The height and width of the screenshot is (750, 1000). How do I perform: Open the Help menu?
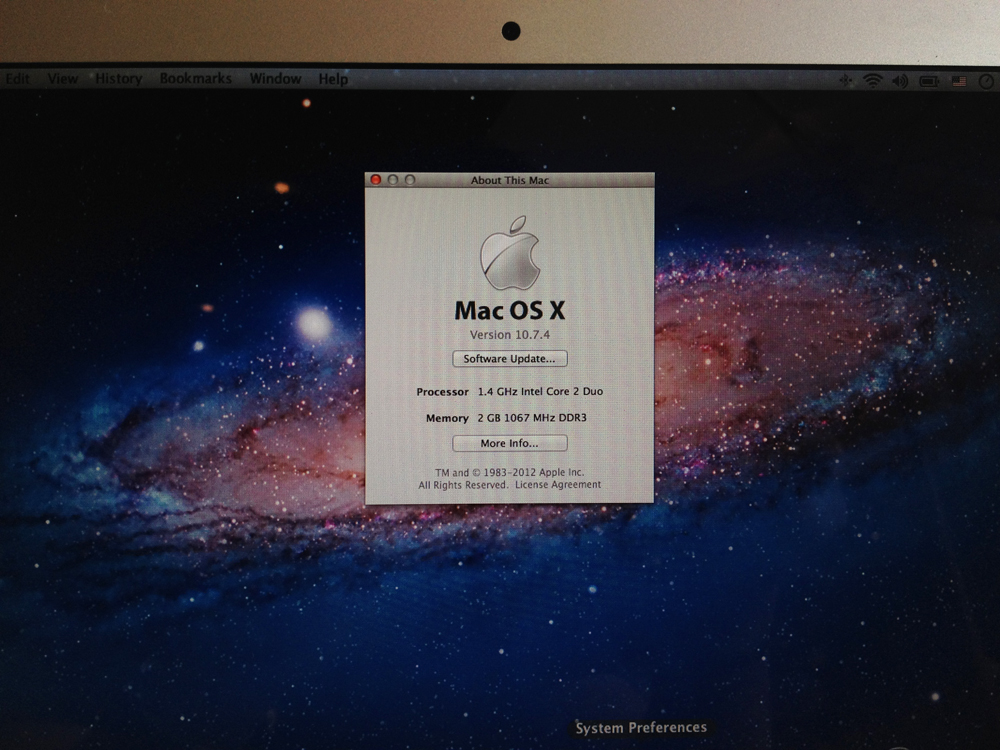[x=333, y=78]
